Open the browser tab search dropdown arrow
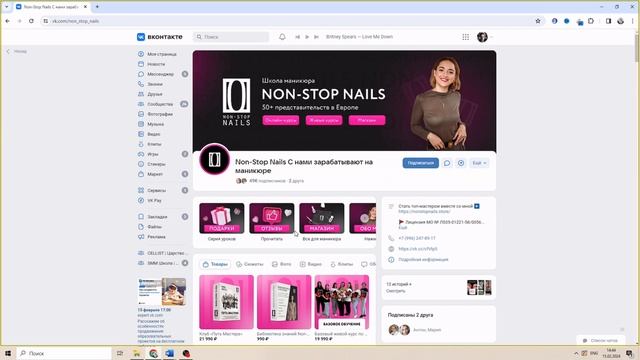The image size is (640, 360). click(x=7, y=7)
